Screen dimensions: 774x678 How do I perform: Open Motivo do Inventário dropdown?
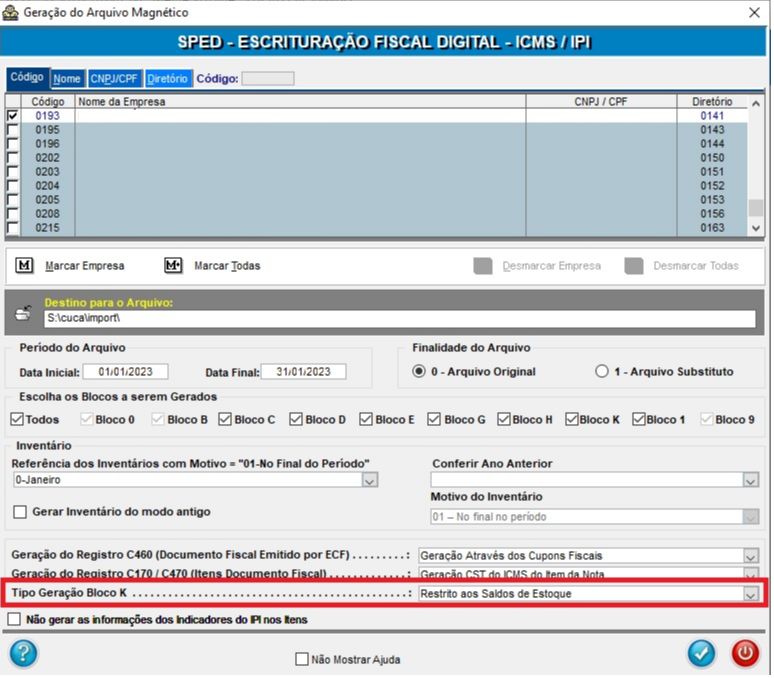[751, 517]
